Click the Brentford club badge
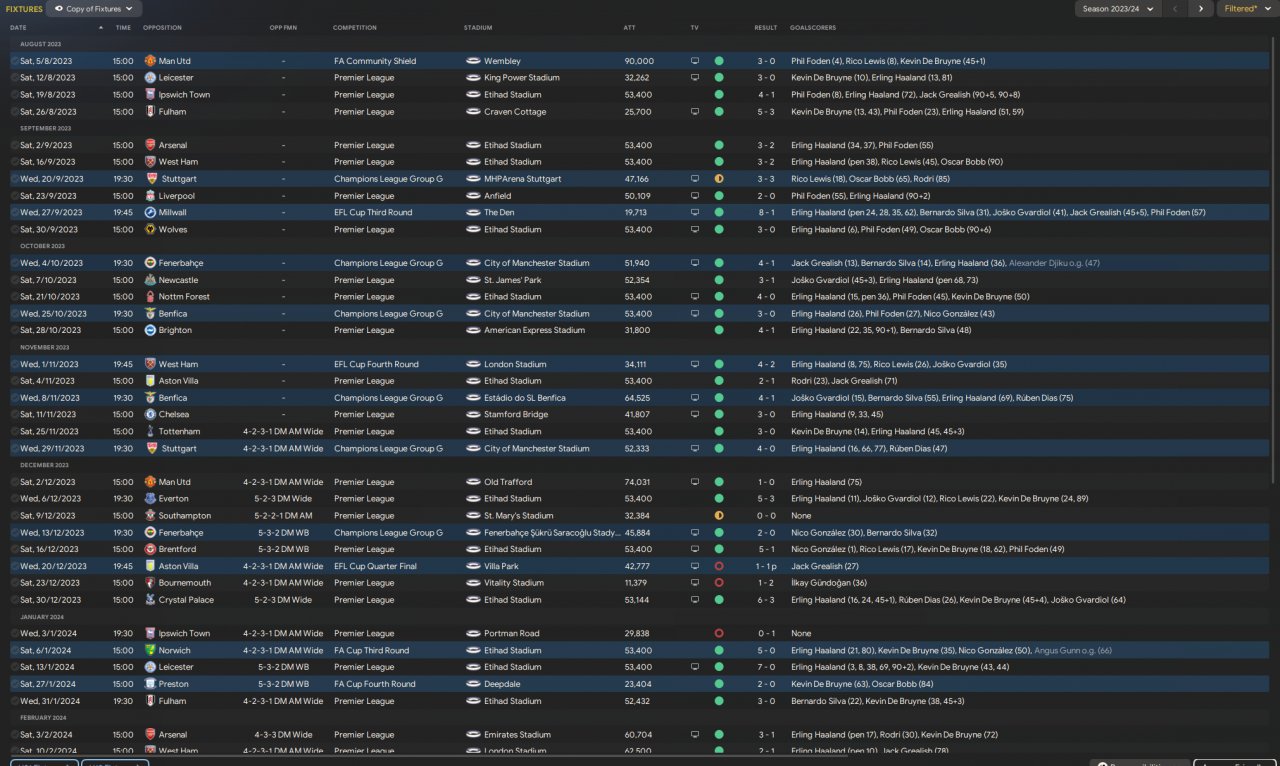Viewport: 1280px width, 766px height. [150, 549]
